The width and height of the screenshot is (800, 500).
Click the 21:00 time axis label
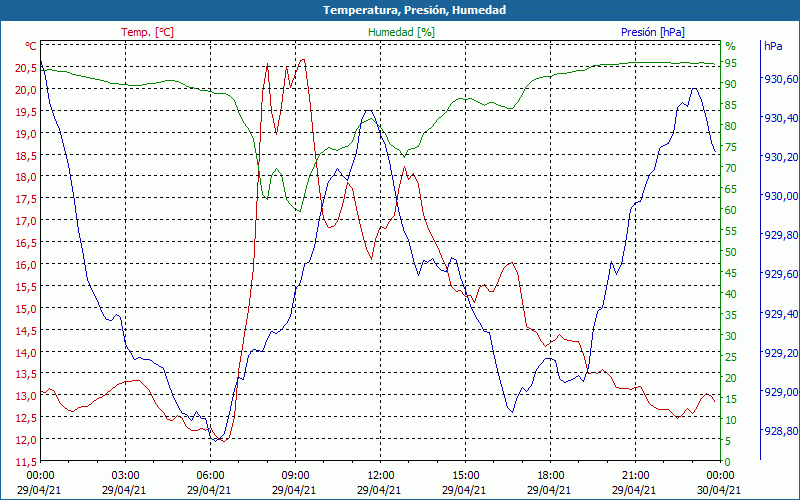coord(635,475)
